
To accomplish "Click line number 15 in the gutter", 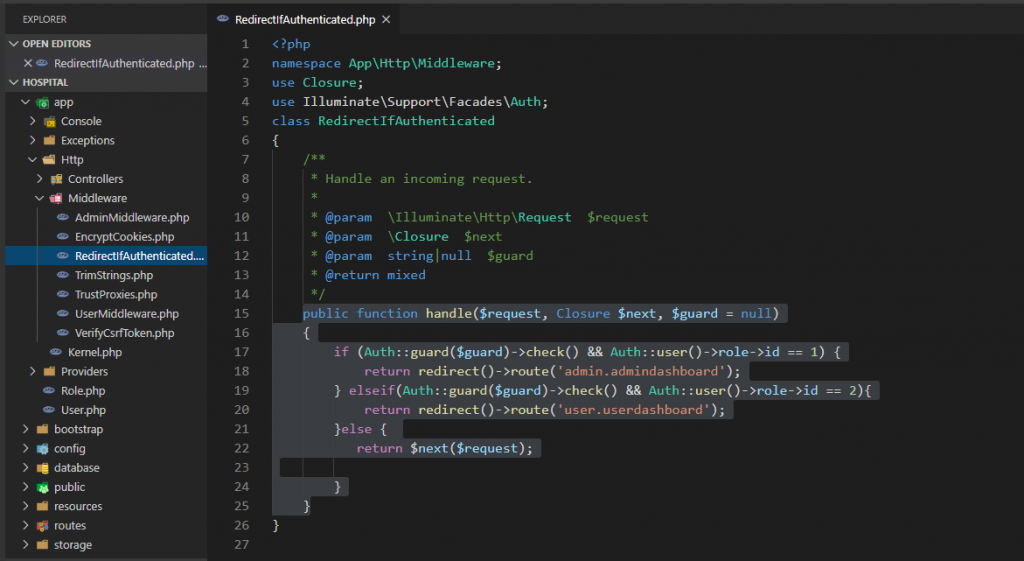I will pyautogui.click(x=241, y=313).
